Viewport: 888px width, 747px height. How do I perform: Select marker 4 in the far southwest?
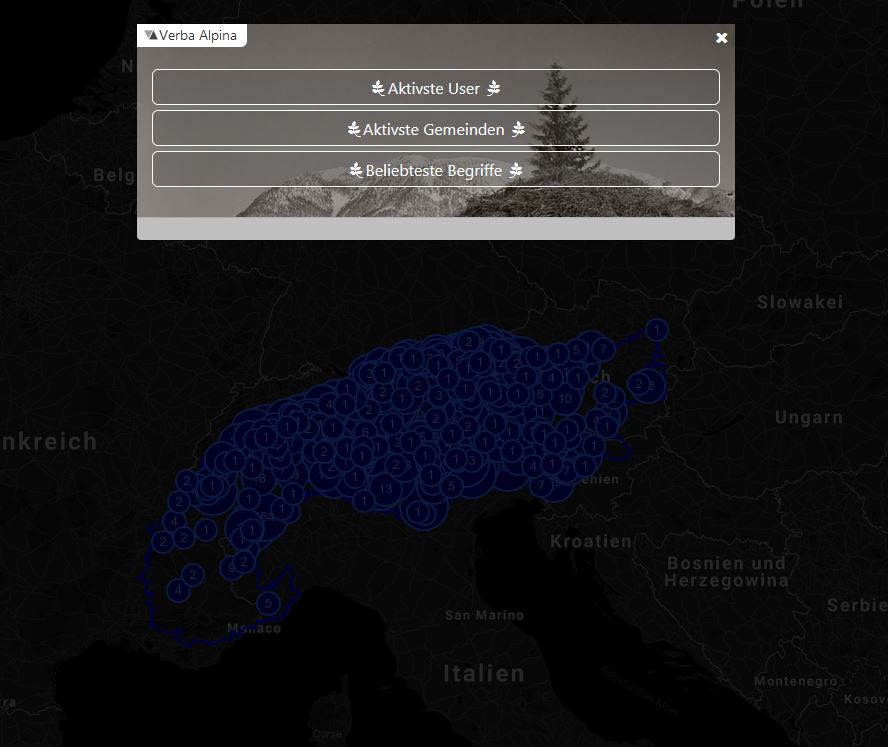179,590
